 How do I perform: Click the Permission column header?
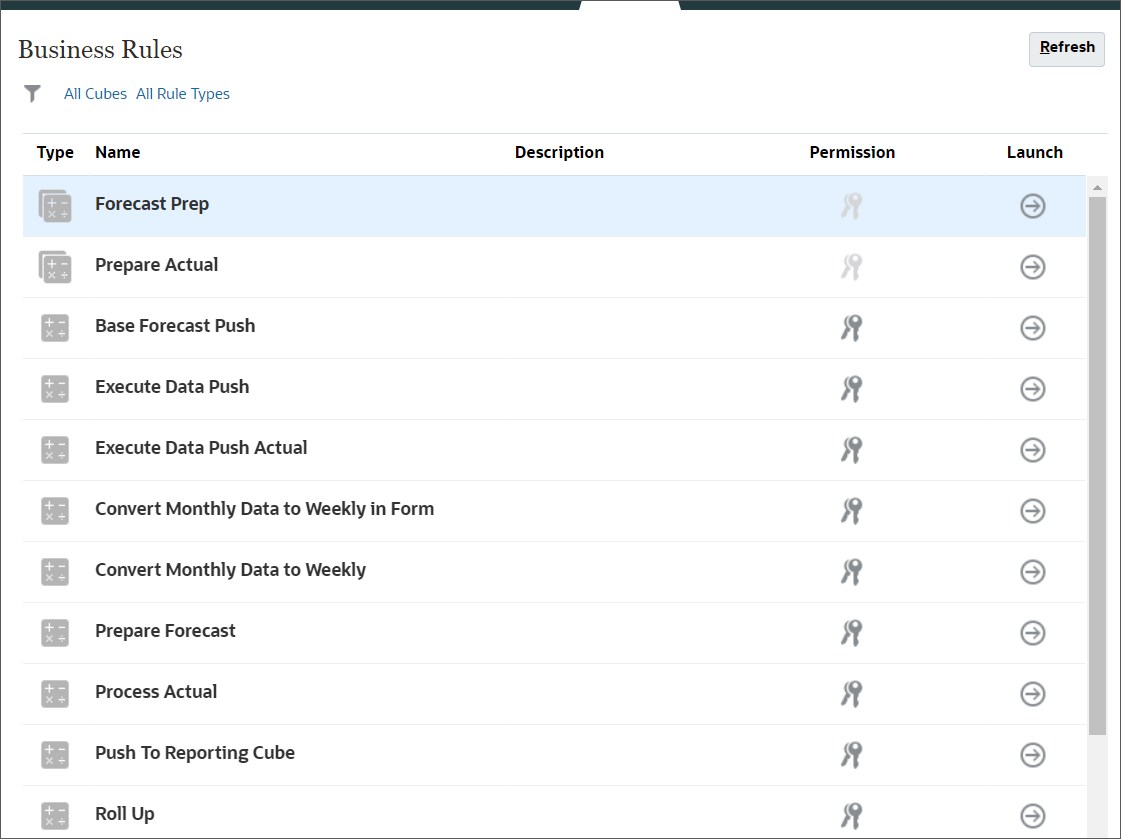point(852,152)
